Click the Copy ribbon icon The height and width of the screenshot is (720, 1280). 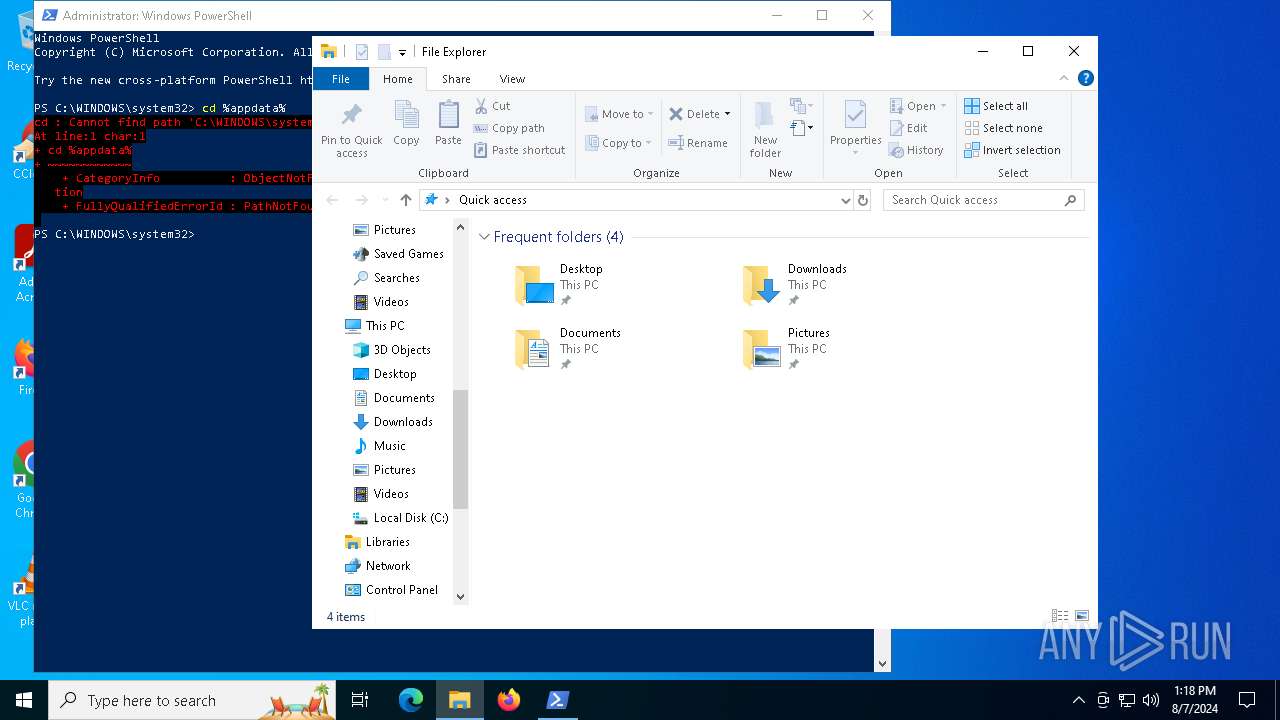pos(406,123)
